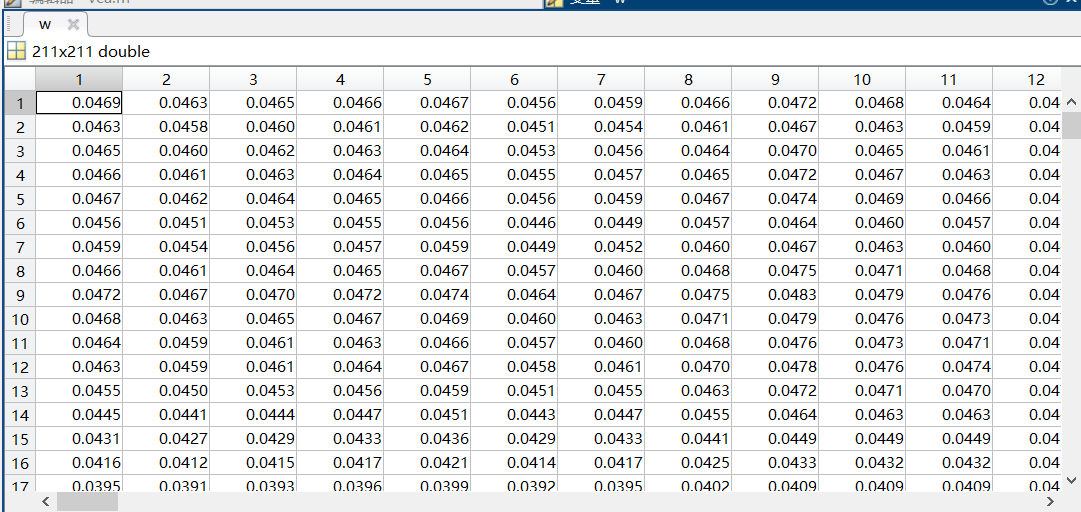Select column header 3

tap(253, 79)
